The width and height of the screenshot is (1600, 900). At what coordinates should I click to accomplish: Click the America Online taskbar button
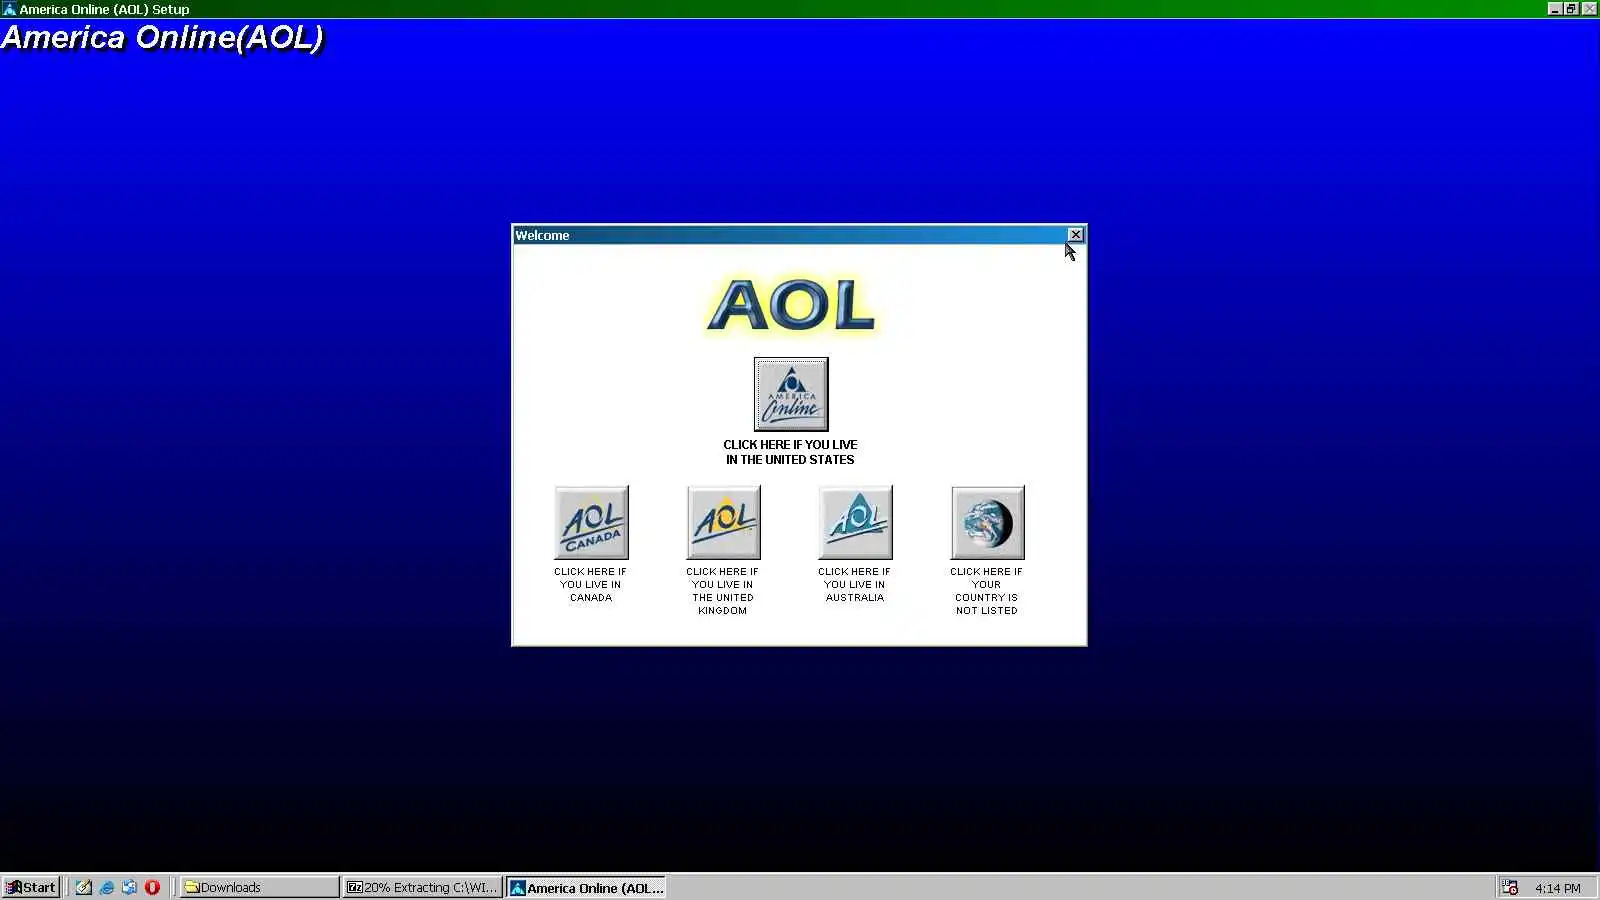click(586, 887)
